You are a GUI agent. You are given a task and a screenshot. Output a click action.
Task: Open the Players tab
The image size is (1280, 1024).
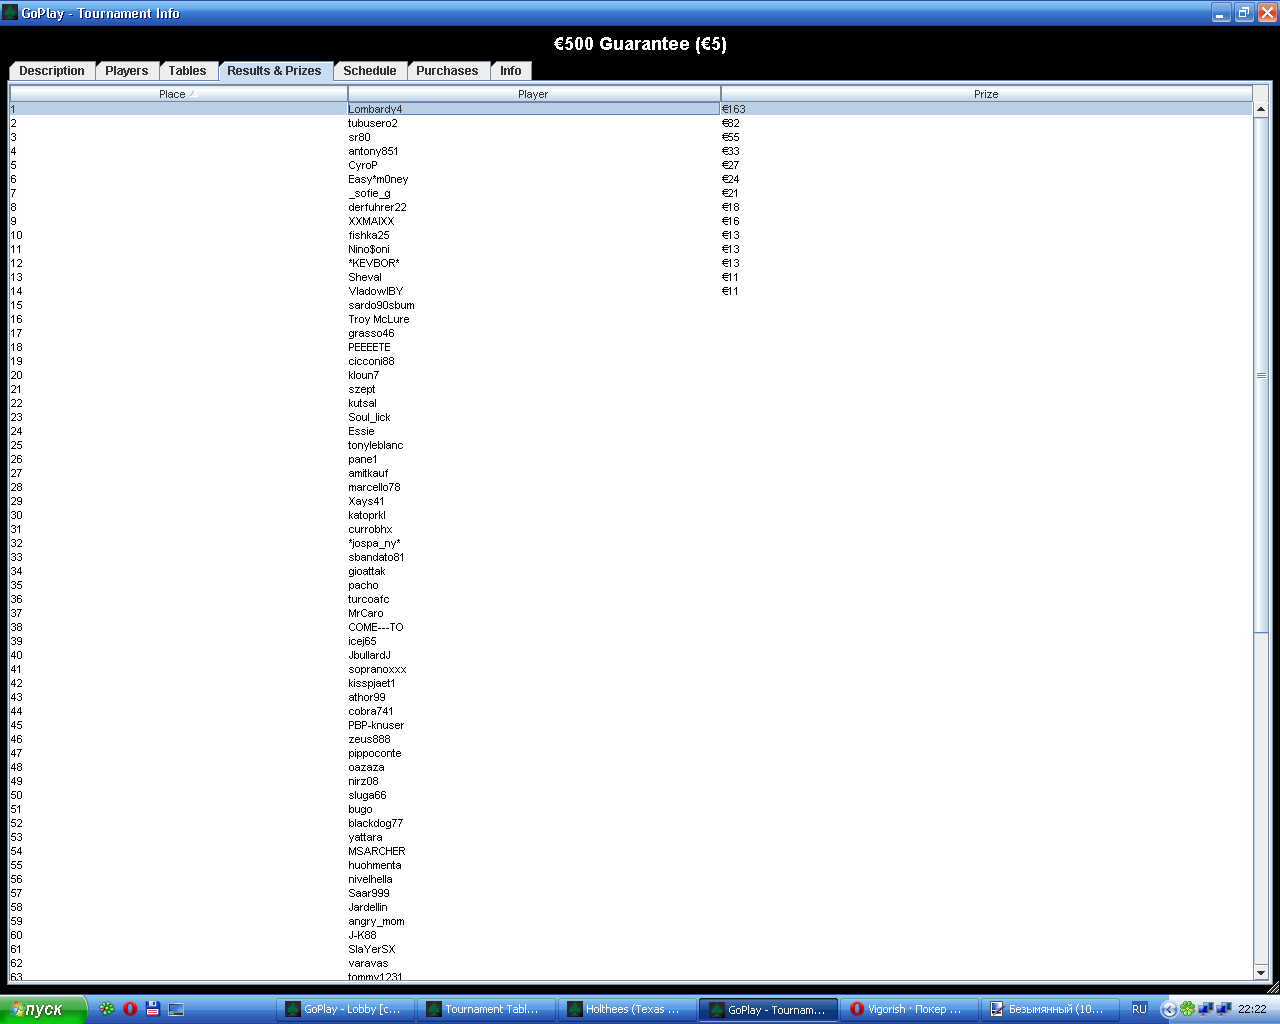coord(126,71)
